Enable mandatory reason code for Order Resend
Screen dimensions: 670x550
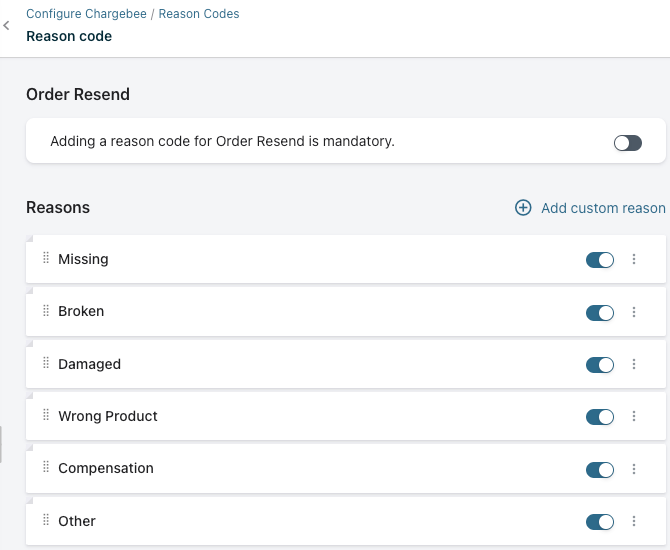(627, 143)
